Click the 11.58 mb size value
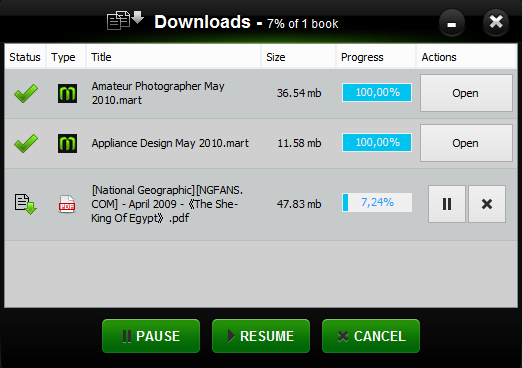The image size is (522, 368). pyautogui.click(x=299, y=143)
